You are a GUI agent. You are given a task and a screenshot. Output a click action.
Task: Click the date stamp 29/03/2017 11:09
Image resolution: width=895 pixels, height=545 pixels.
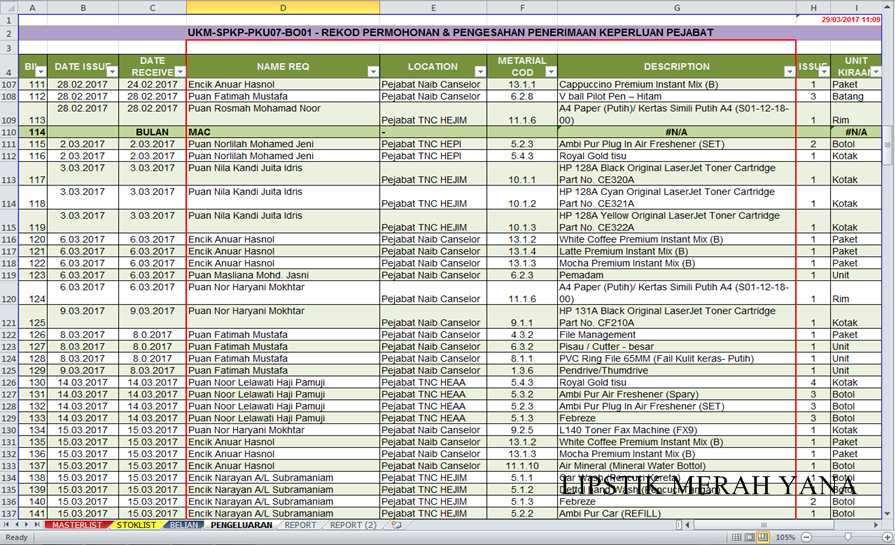[x=850, y=19]
